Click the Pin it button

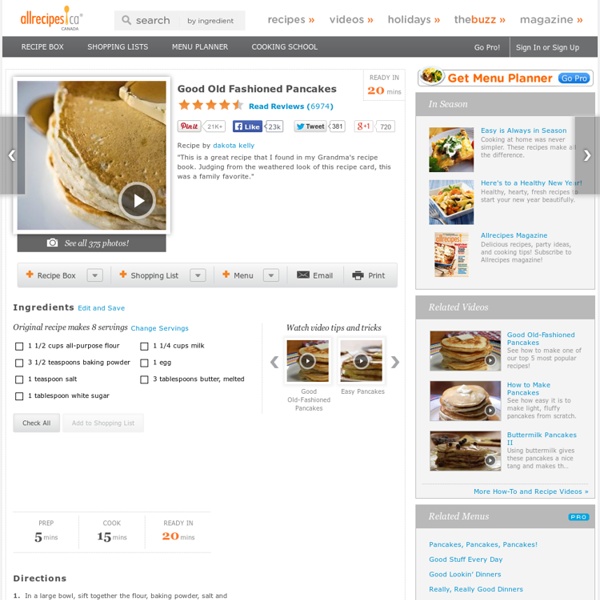(189, 126)
